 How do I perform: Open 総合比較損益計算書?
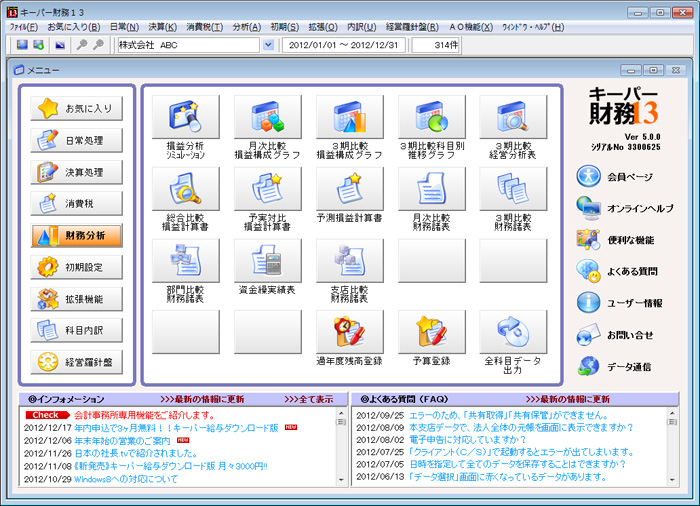point(186,189)
